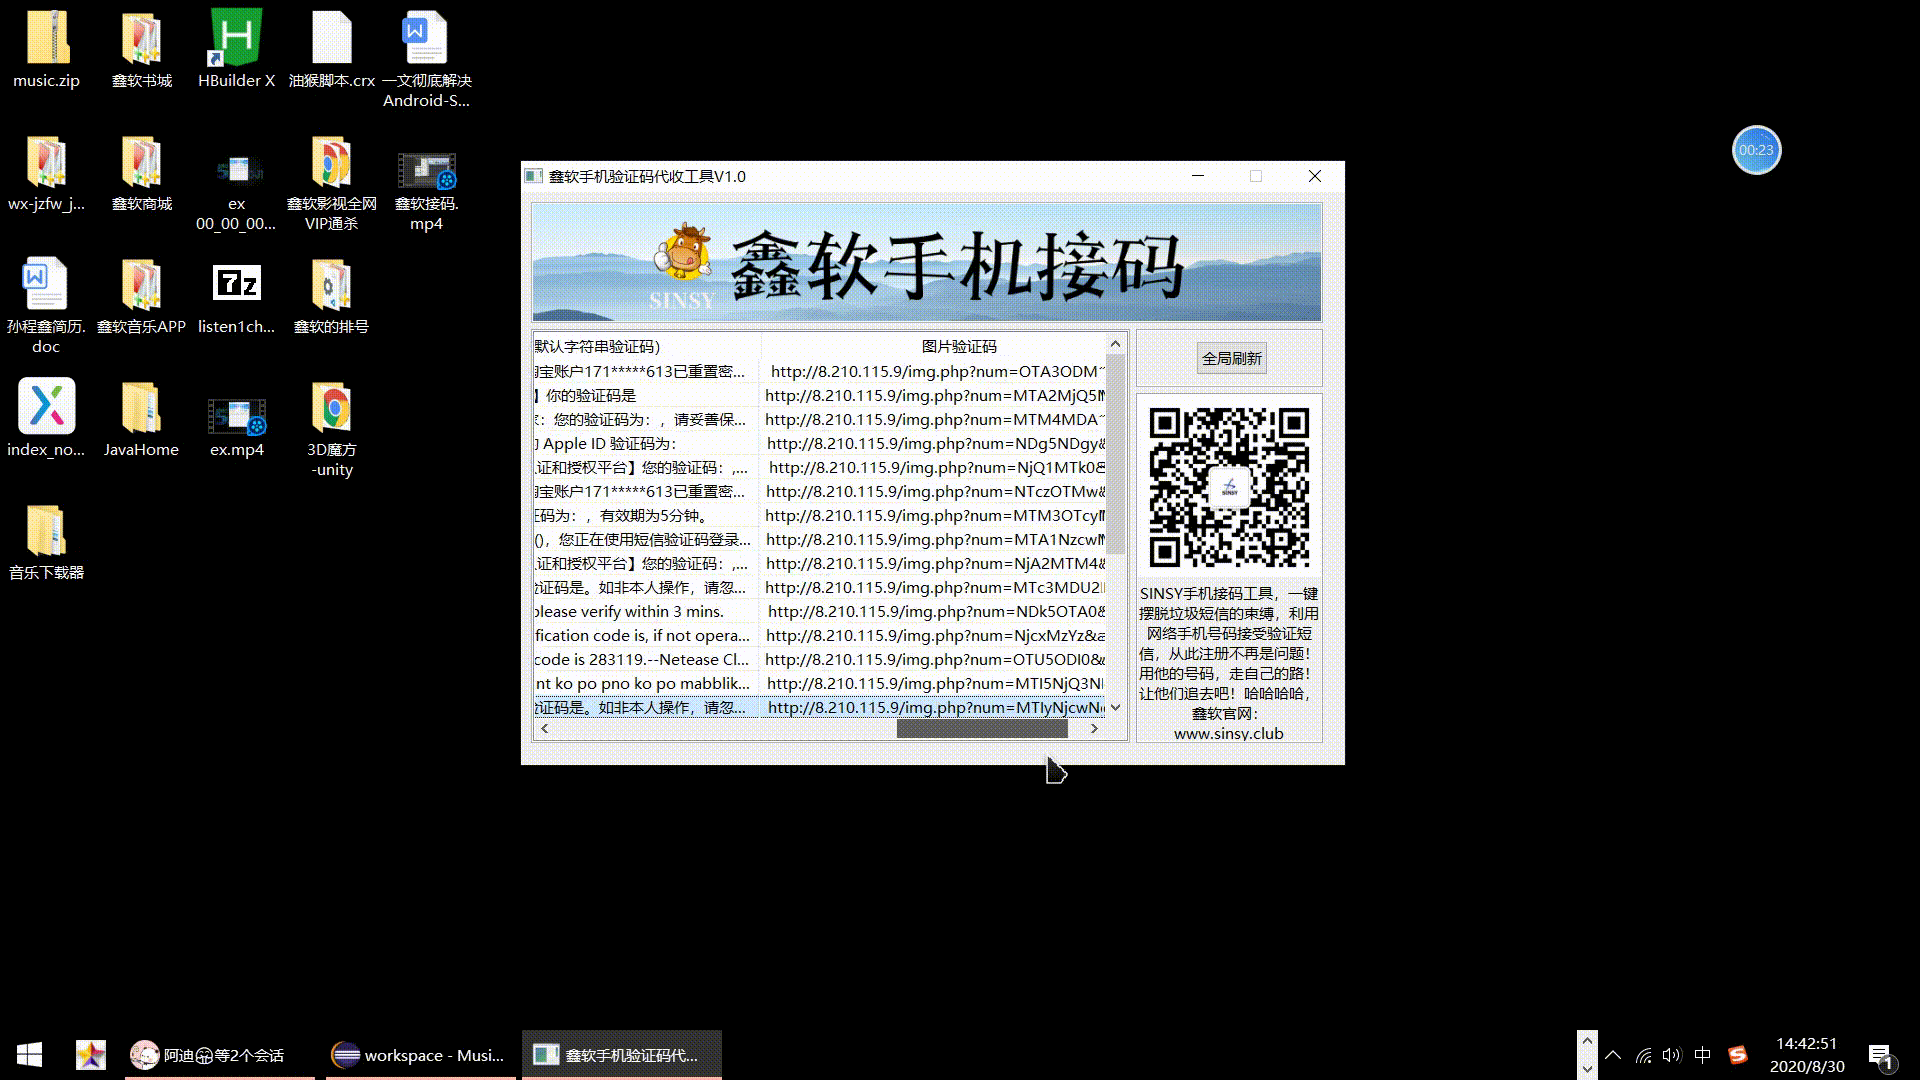The width and height of the screenshot is (1920, 1080).
Task: Expand hidden system tray icons
Action: click(1613, 1055)
